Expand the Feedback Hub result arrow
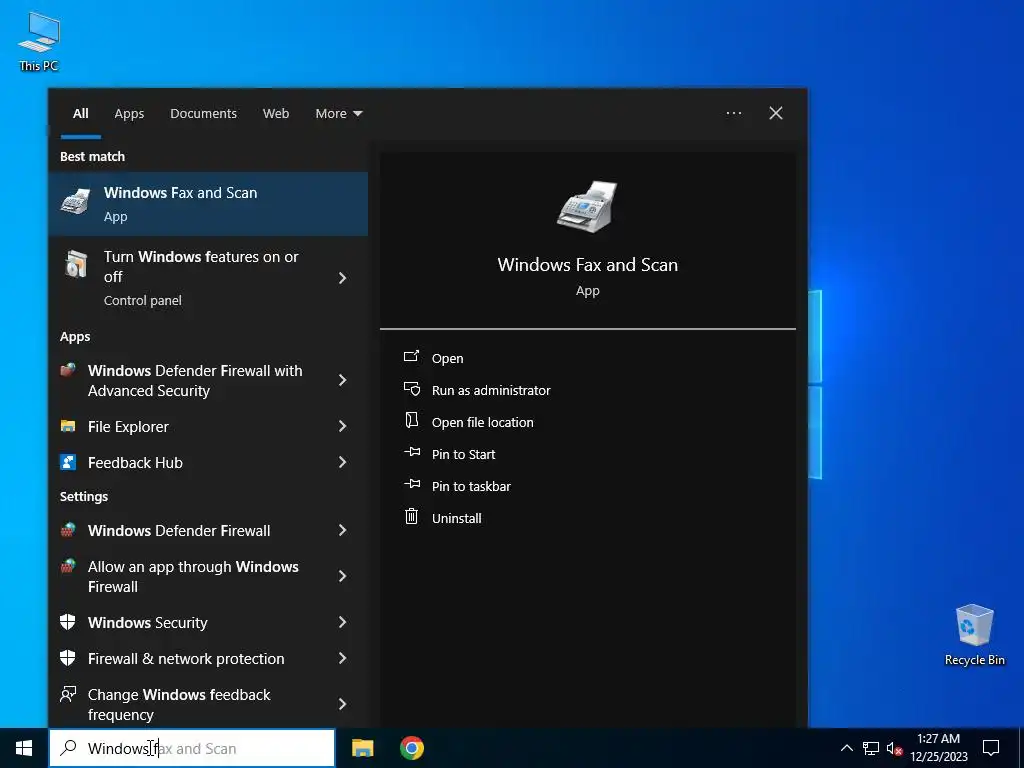Viewport: 1024px width, 768px height. click(x=342, y=462)
